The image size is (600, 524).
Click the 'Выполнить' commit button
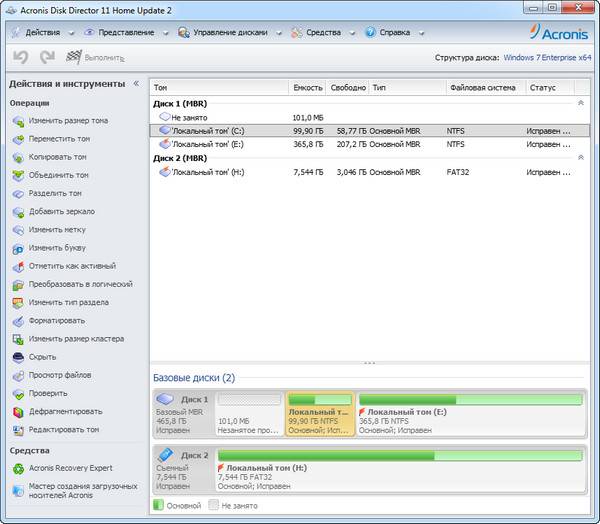(94, 58)
